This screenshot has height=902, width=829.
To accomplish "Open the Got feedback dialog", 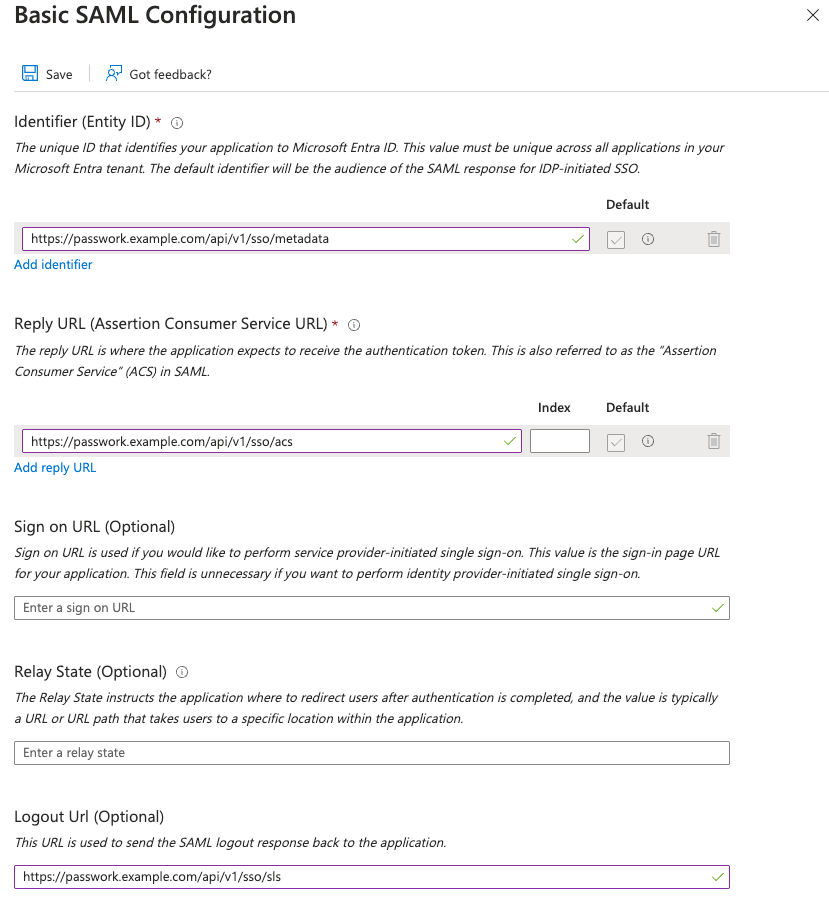I will pyautogui.click(x=158, y=73).
